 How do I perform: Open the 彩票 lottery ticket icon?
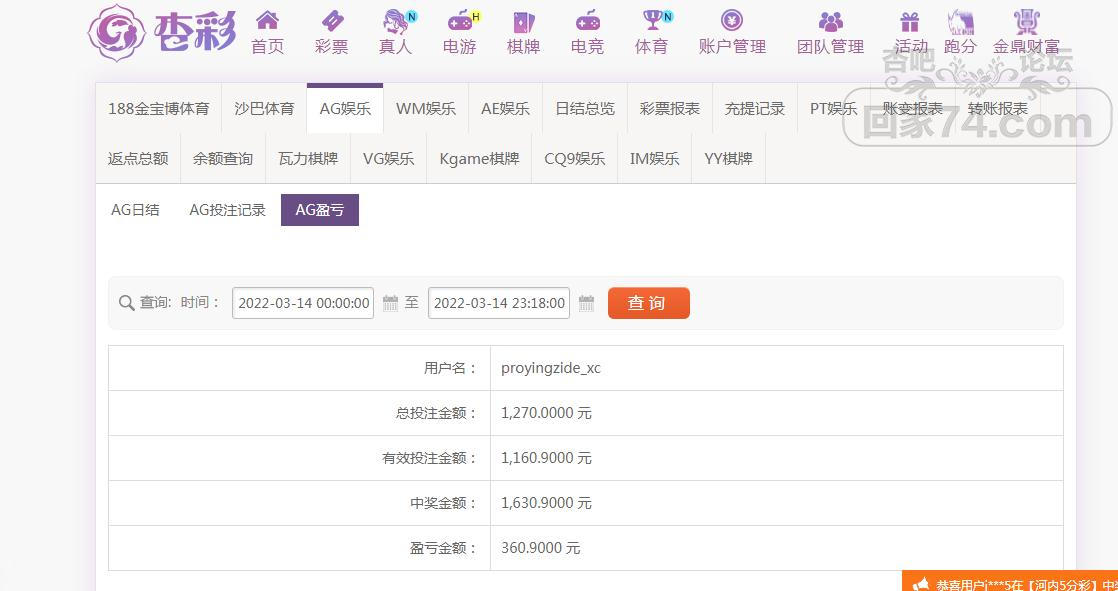coord(331,21)
